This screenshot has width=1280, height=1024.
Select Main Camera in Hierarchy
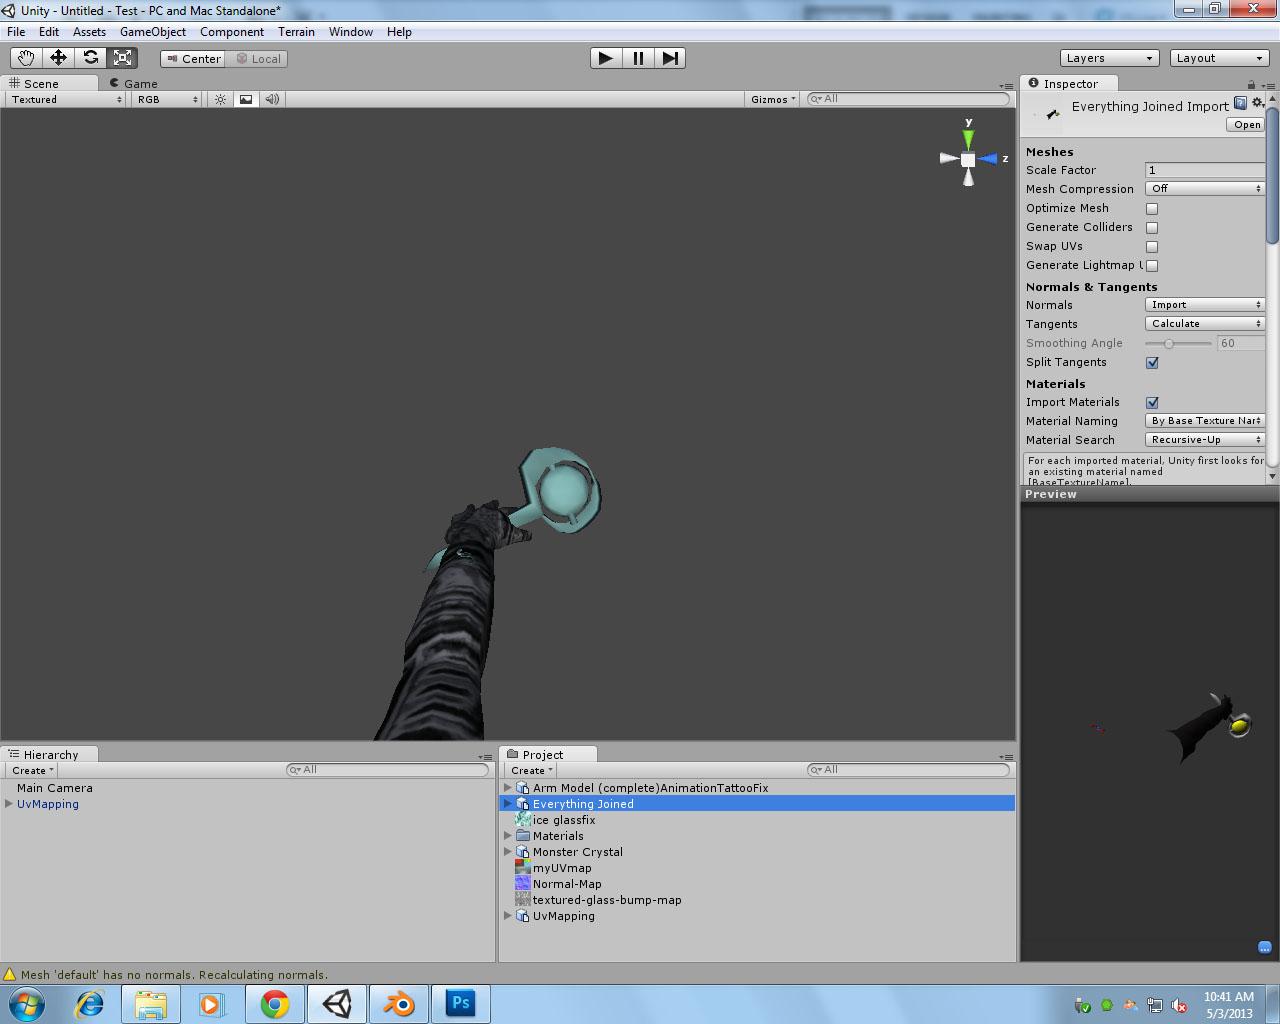[x=55, y=788]
